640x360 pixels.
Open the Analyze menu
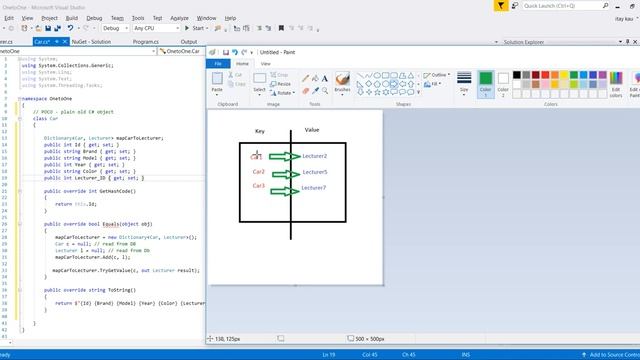click(x=179, y=18)
